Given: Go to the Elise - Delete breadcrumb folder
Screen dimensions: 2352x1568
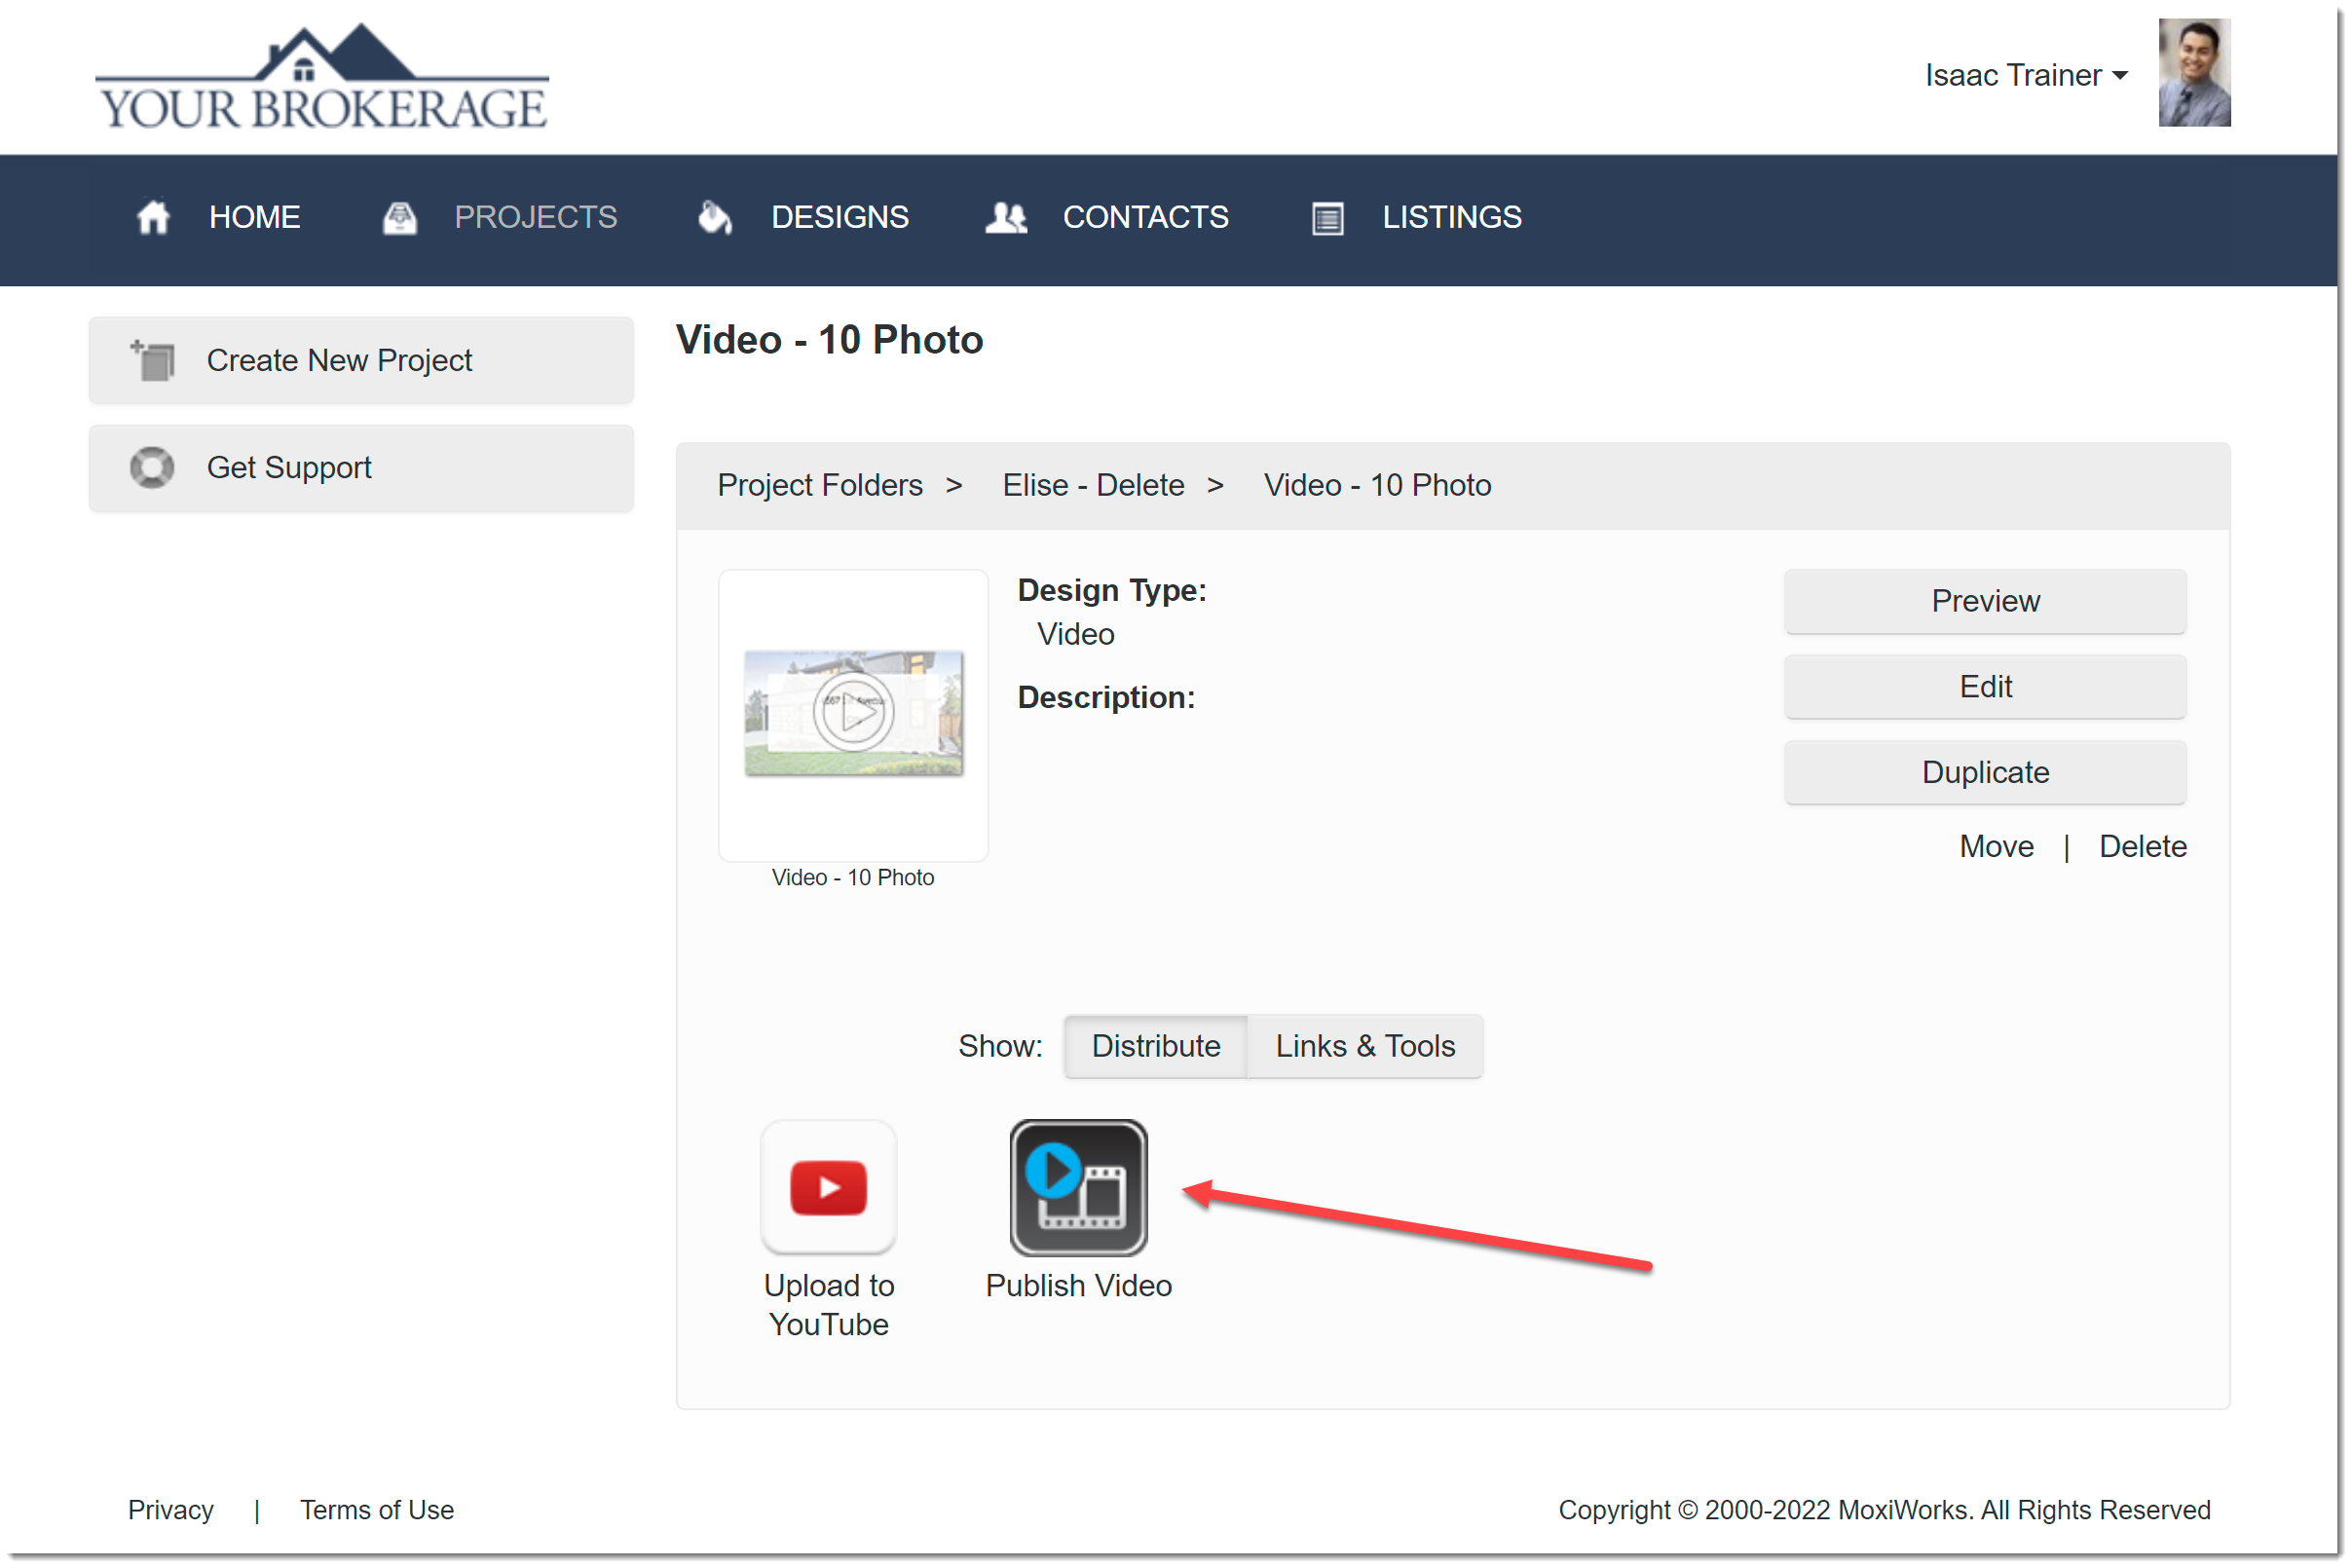Looking at the screenshot, I should pos(1093,485).
